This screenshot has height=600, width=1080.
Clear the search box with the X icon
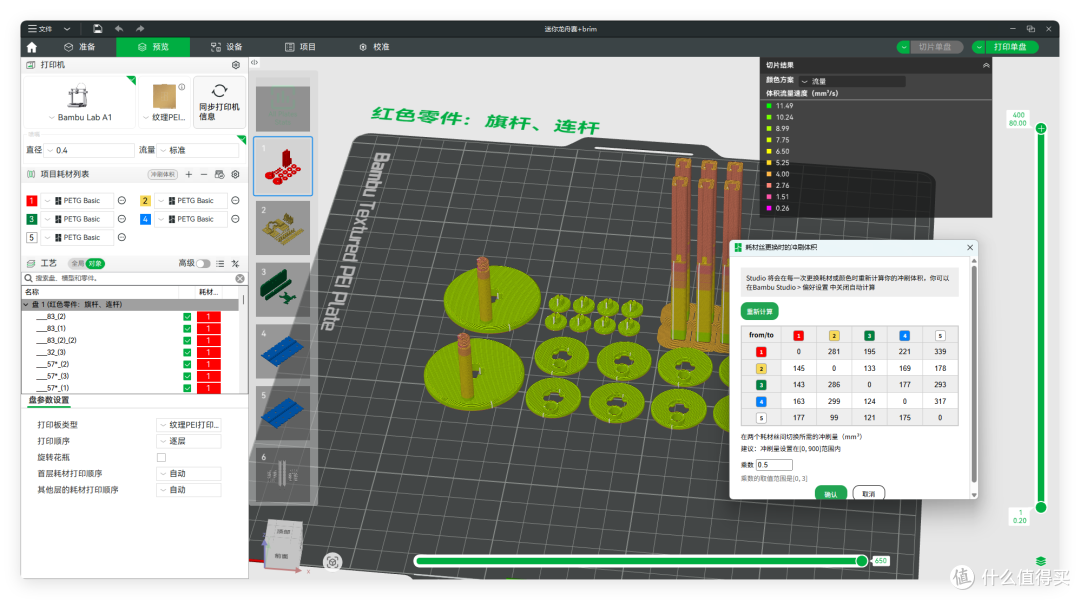(x=240, y=278)
